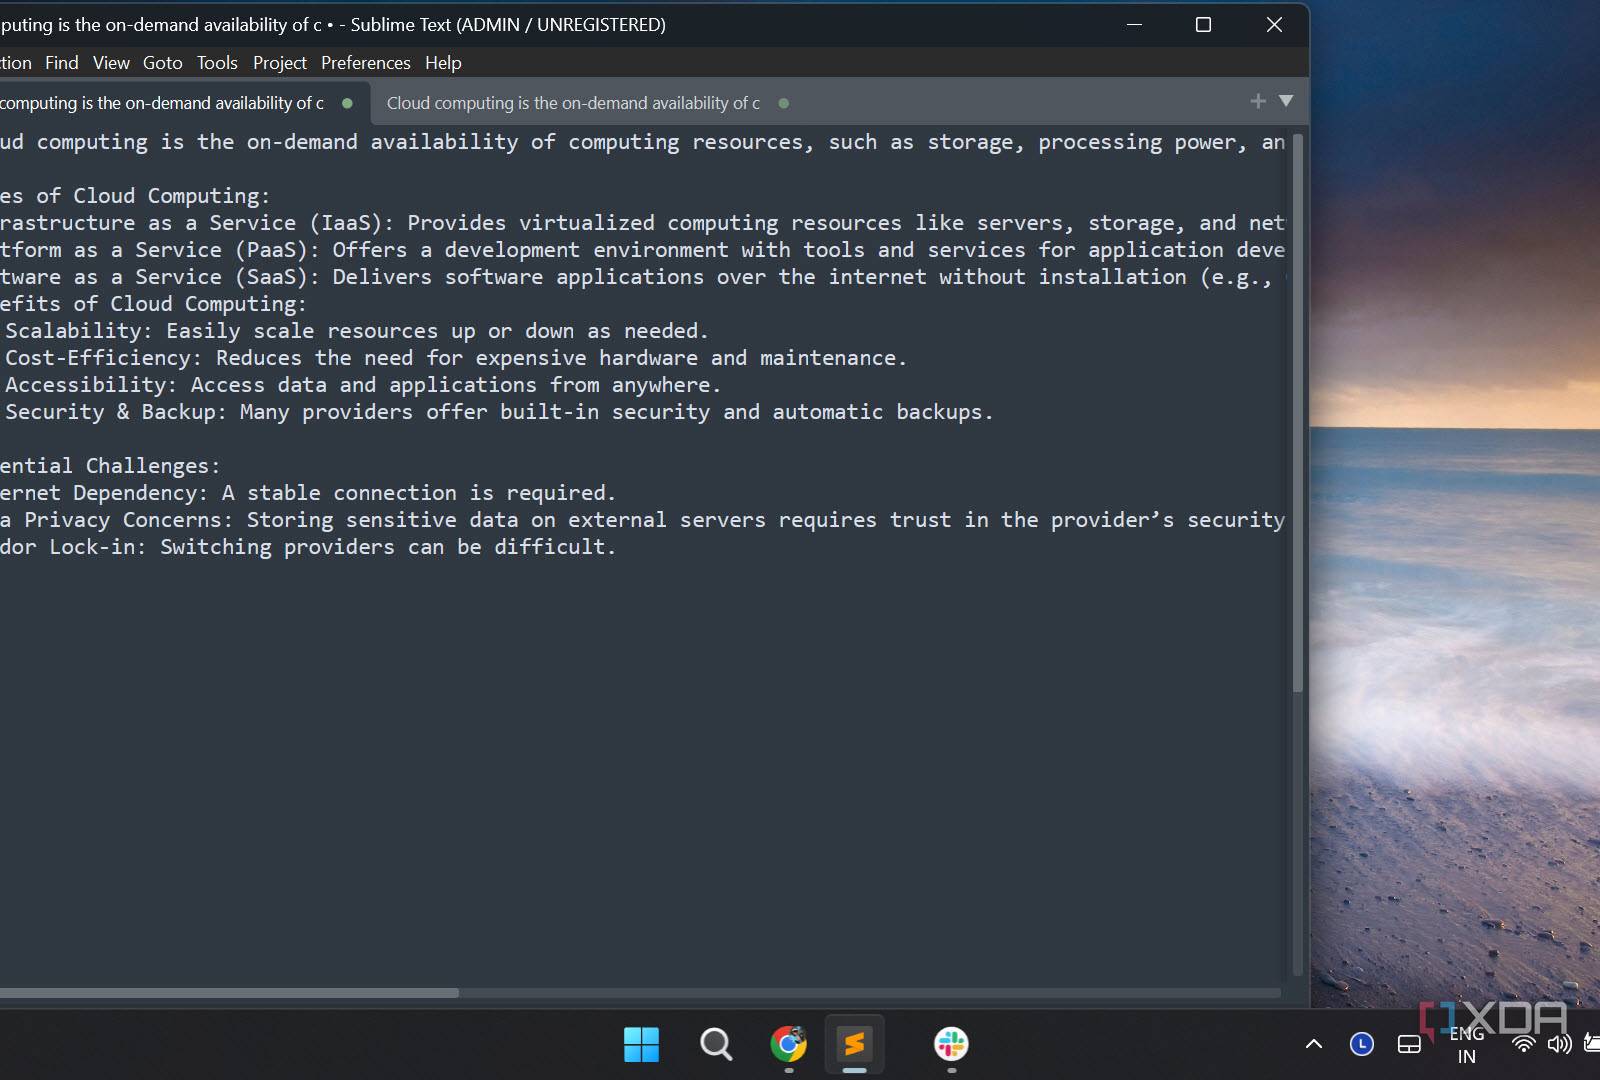The width and height of the screenshot is (1600, 1080).
Task: Launch Google Chrome from the taskbar
Action: pyautogui.click(x=788, y=1044)
